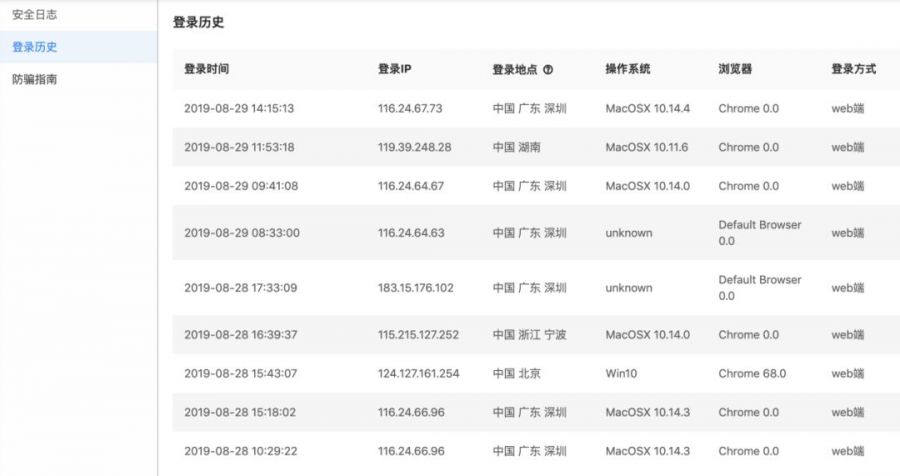Select 登录历史 sidebar item
The image size is (900, 476).
pyautogui.click(x=34, y=47)
